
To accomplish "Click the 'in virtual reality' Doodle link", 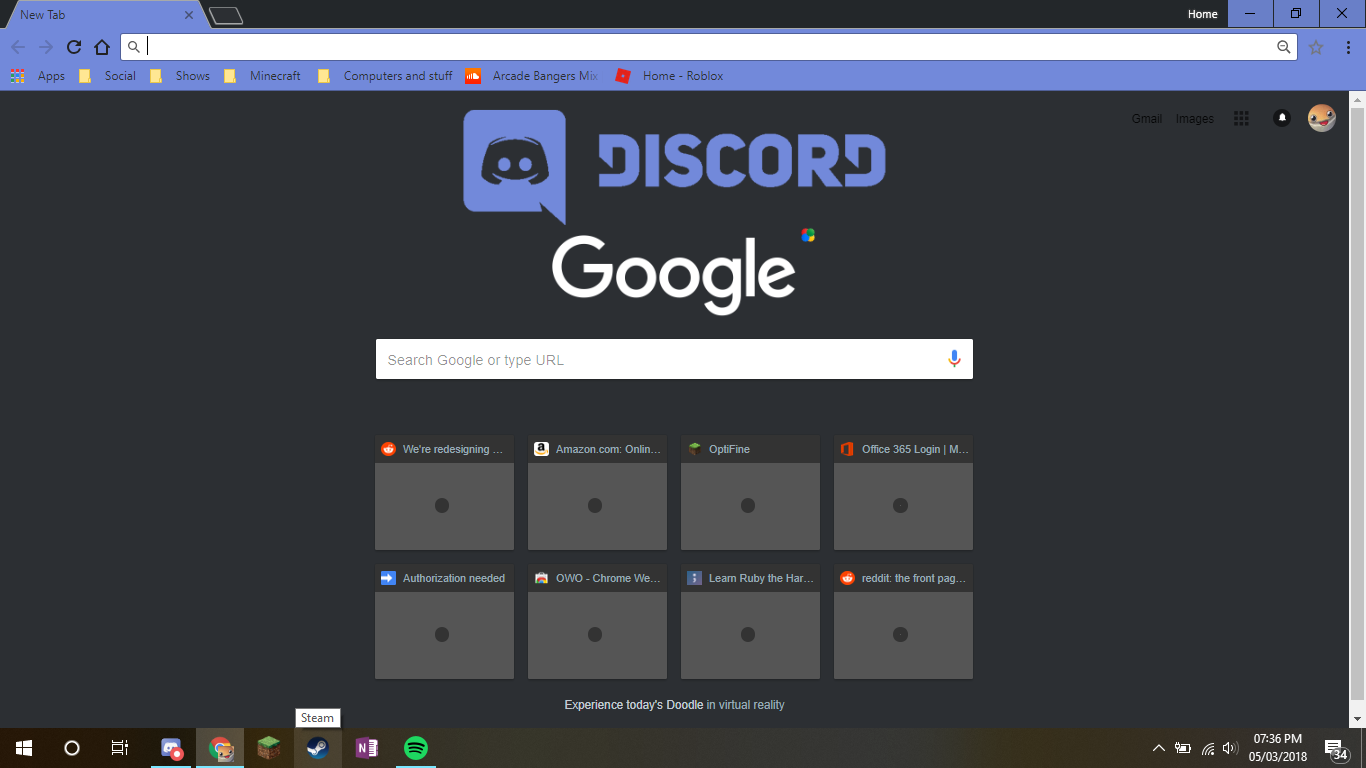I will point(745,704).
